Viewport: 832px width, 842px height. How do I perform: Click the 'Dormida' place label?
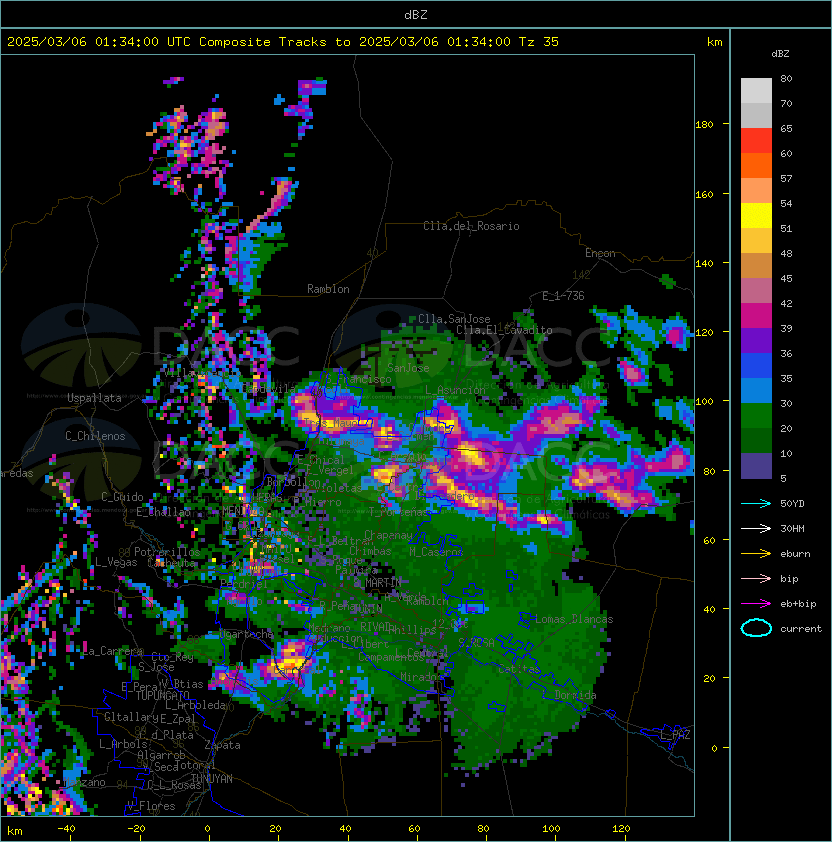click(x=575, y=695)
